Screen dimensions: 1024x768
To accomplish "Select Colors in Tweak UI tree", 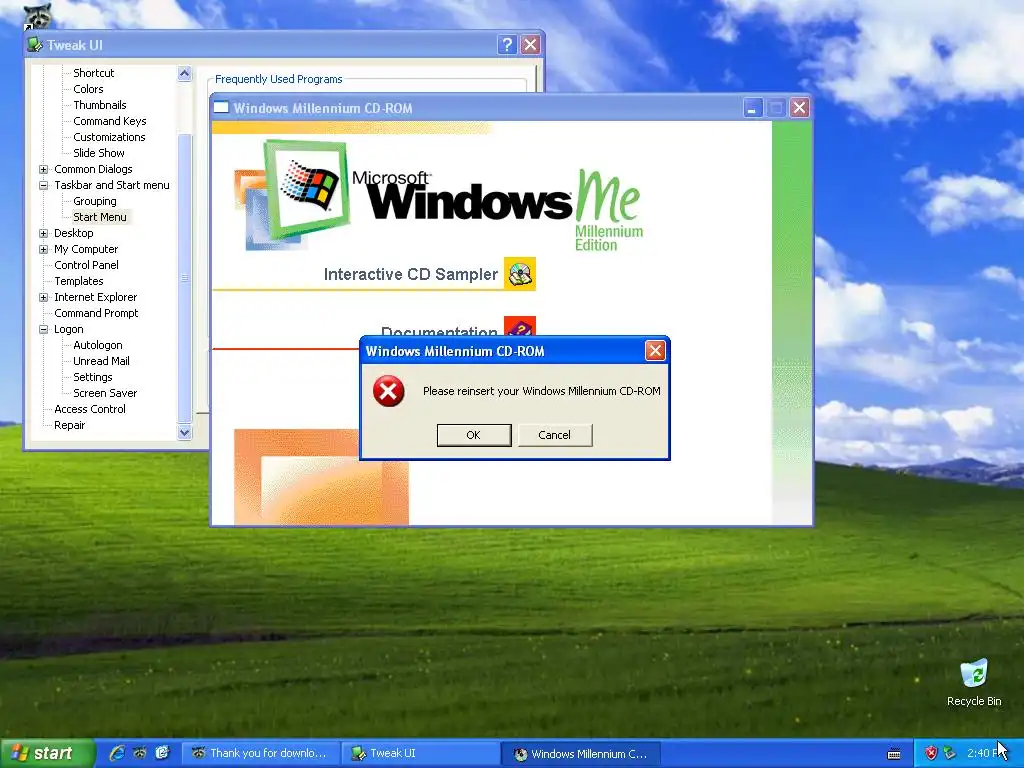I will click(88, 89).
